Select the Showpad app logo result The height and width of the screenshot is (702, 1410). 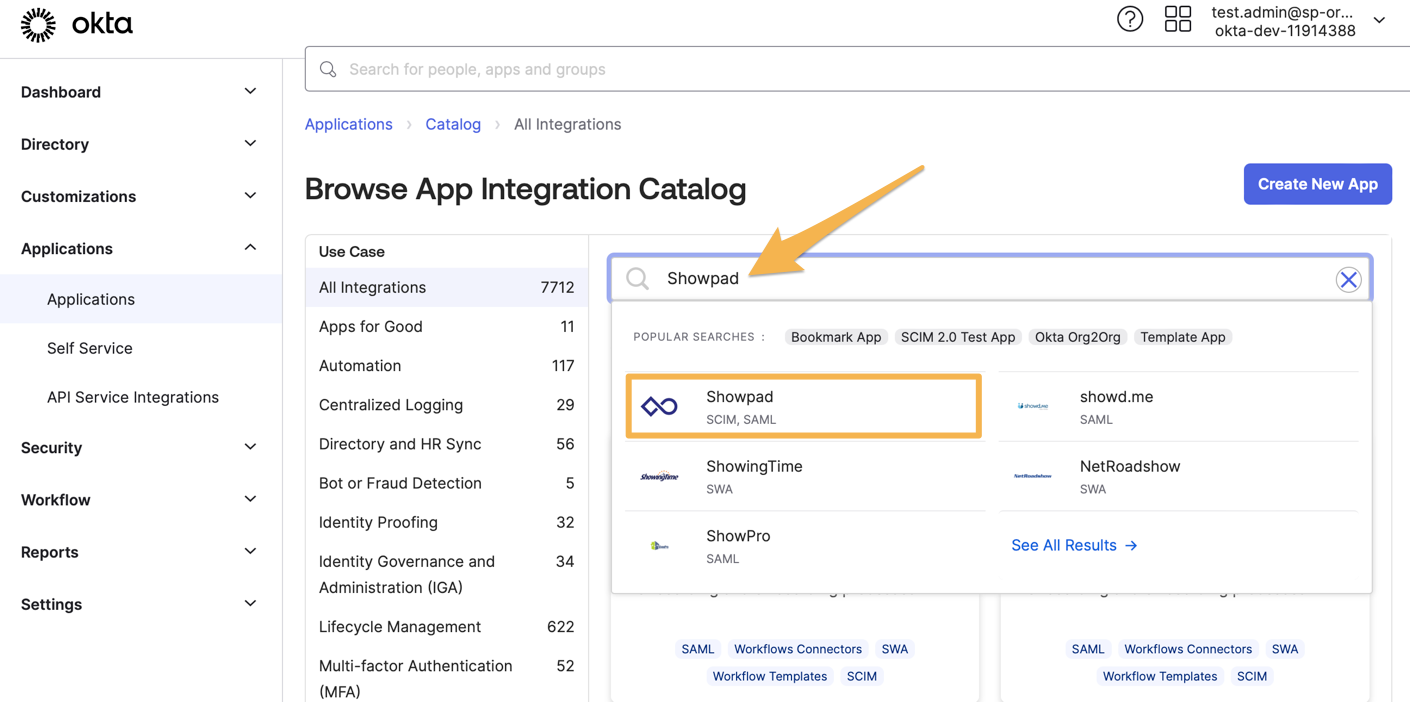click(x=660, y=407)
